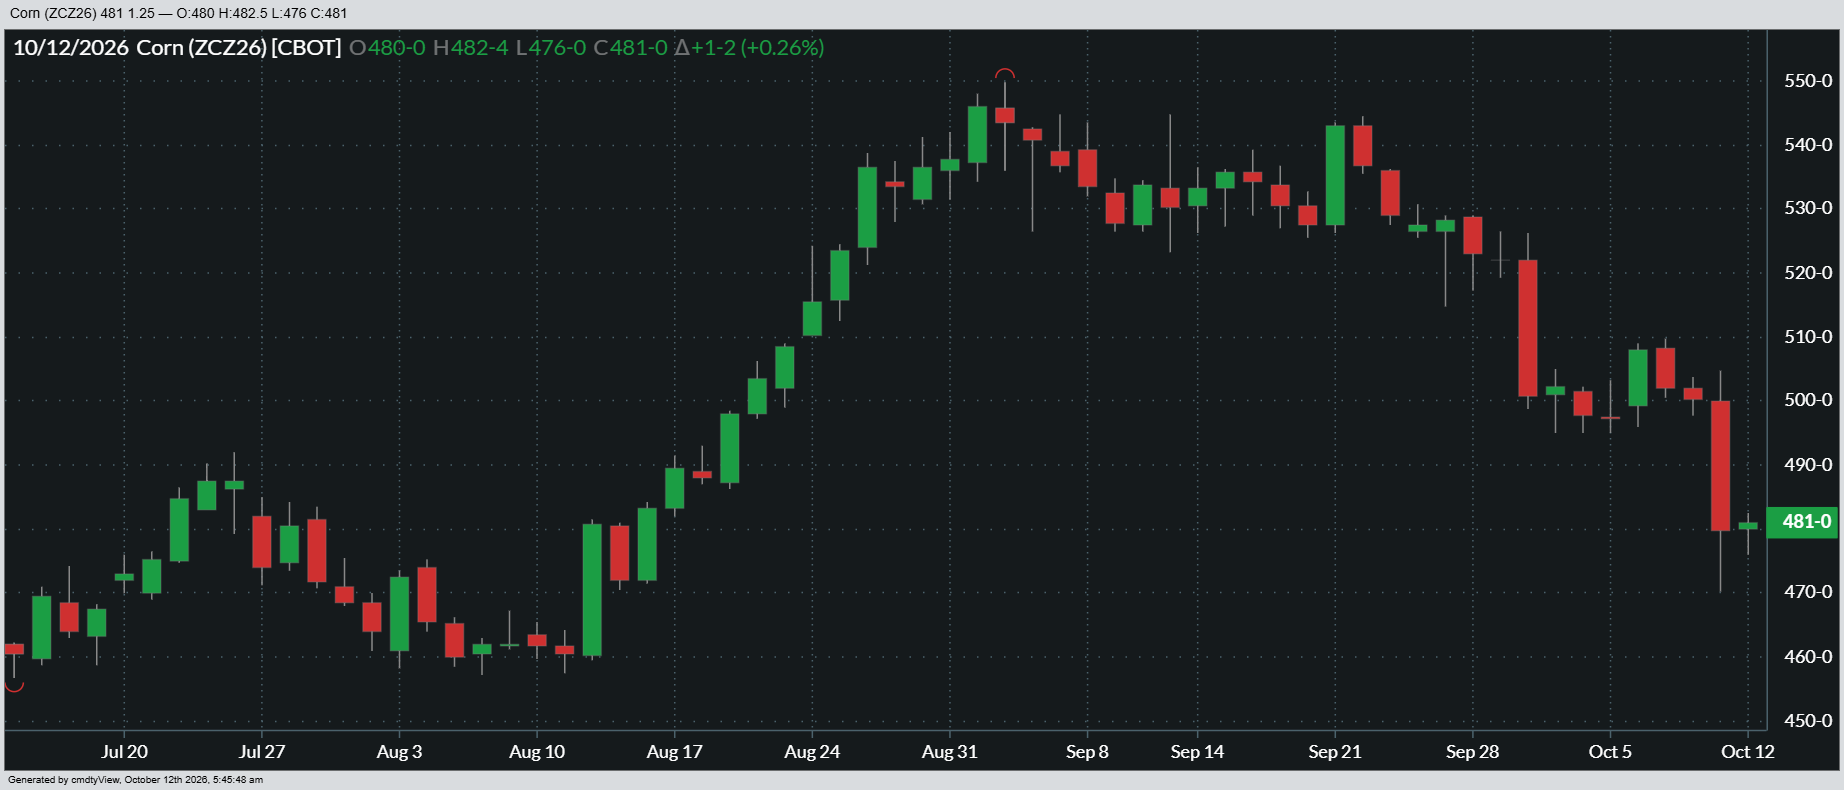The image size is (1844, 790).
Task: Click the top summary line starting 'Corn (ZCZ26) 481'
Action: 179,13
